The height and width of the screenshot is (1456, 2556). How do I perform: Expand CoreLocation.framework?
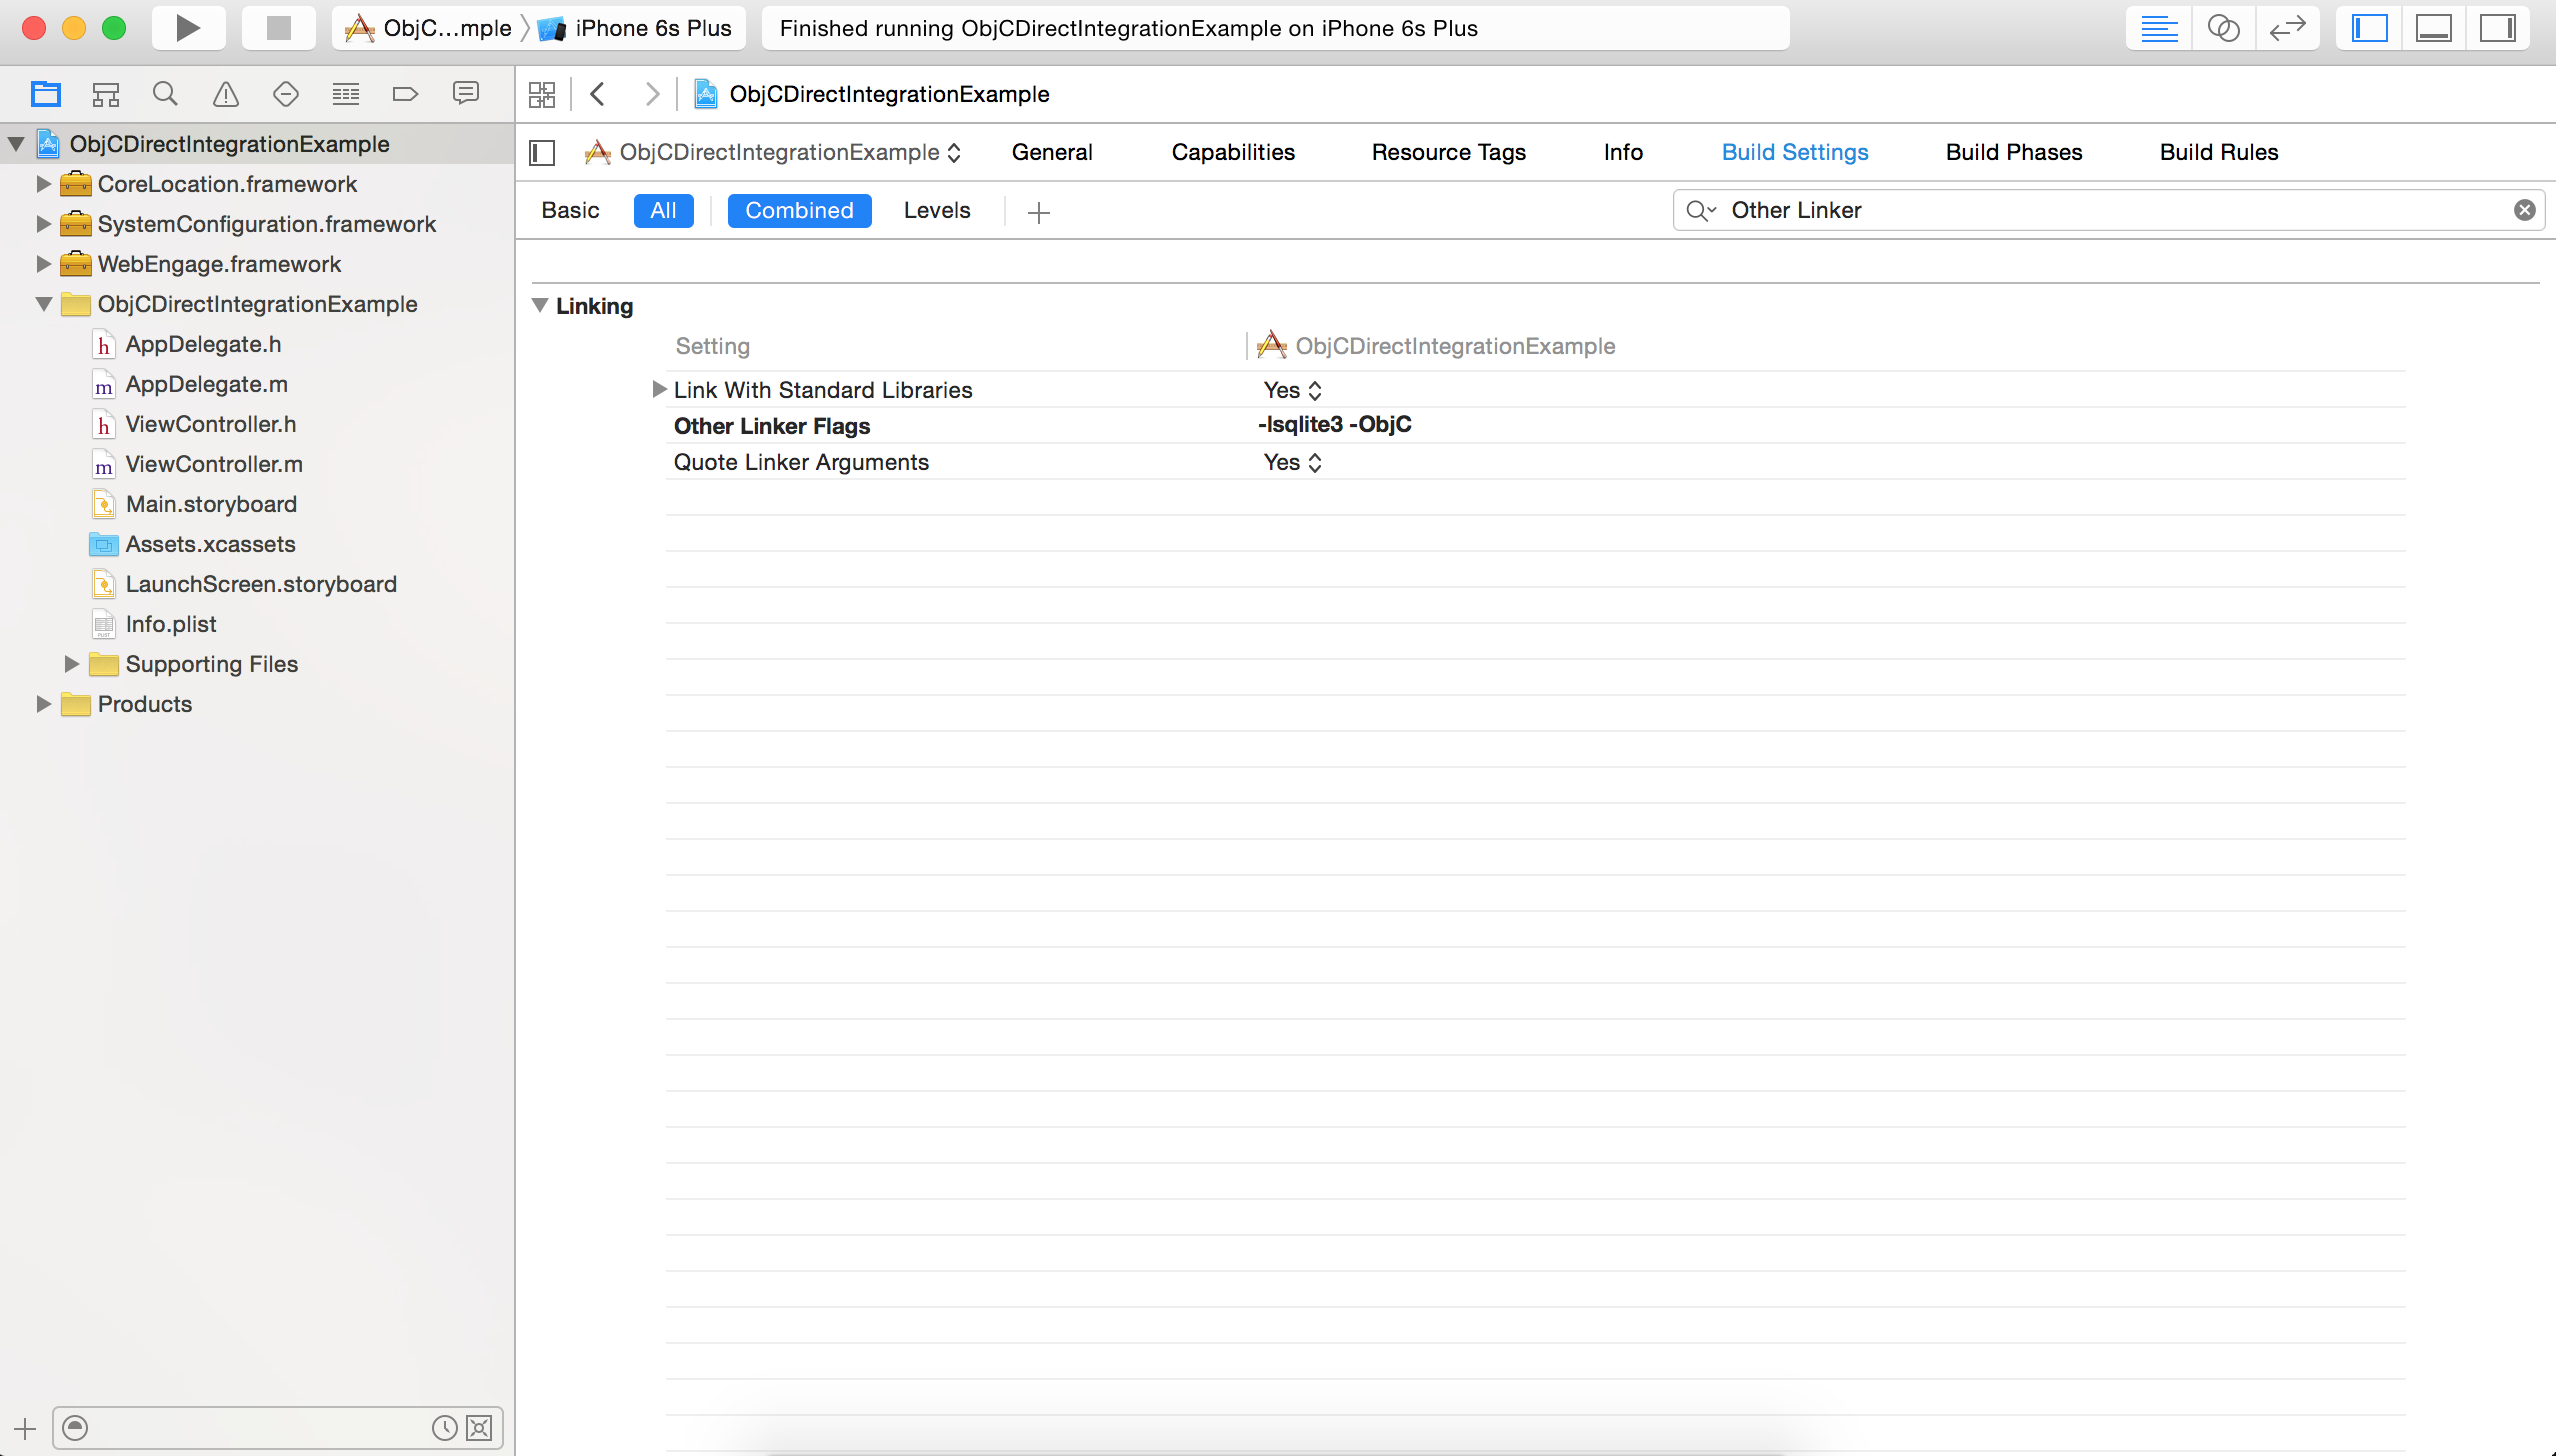click(x=44, y=184)
